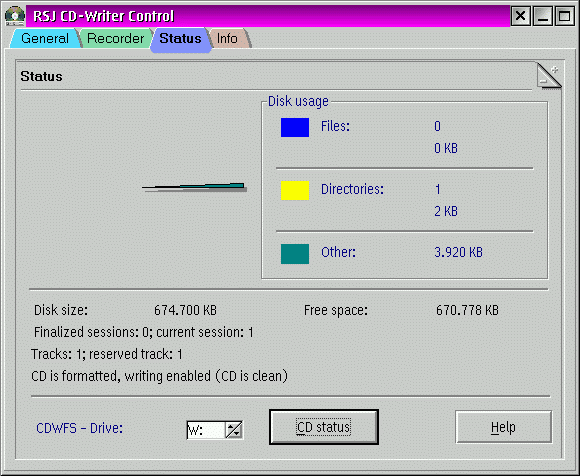The width and height of the screenshot is (580, 476).
Task: Maximize the CD-Writer Control window
Action: (x=564, y=16)
